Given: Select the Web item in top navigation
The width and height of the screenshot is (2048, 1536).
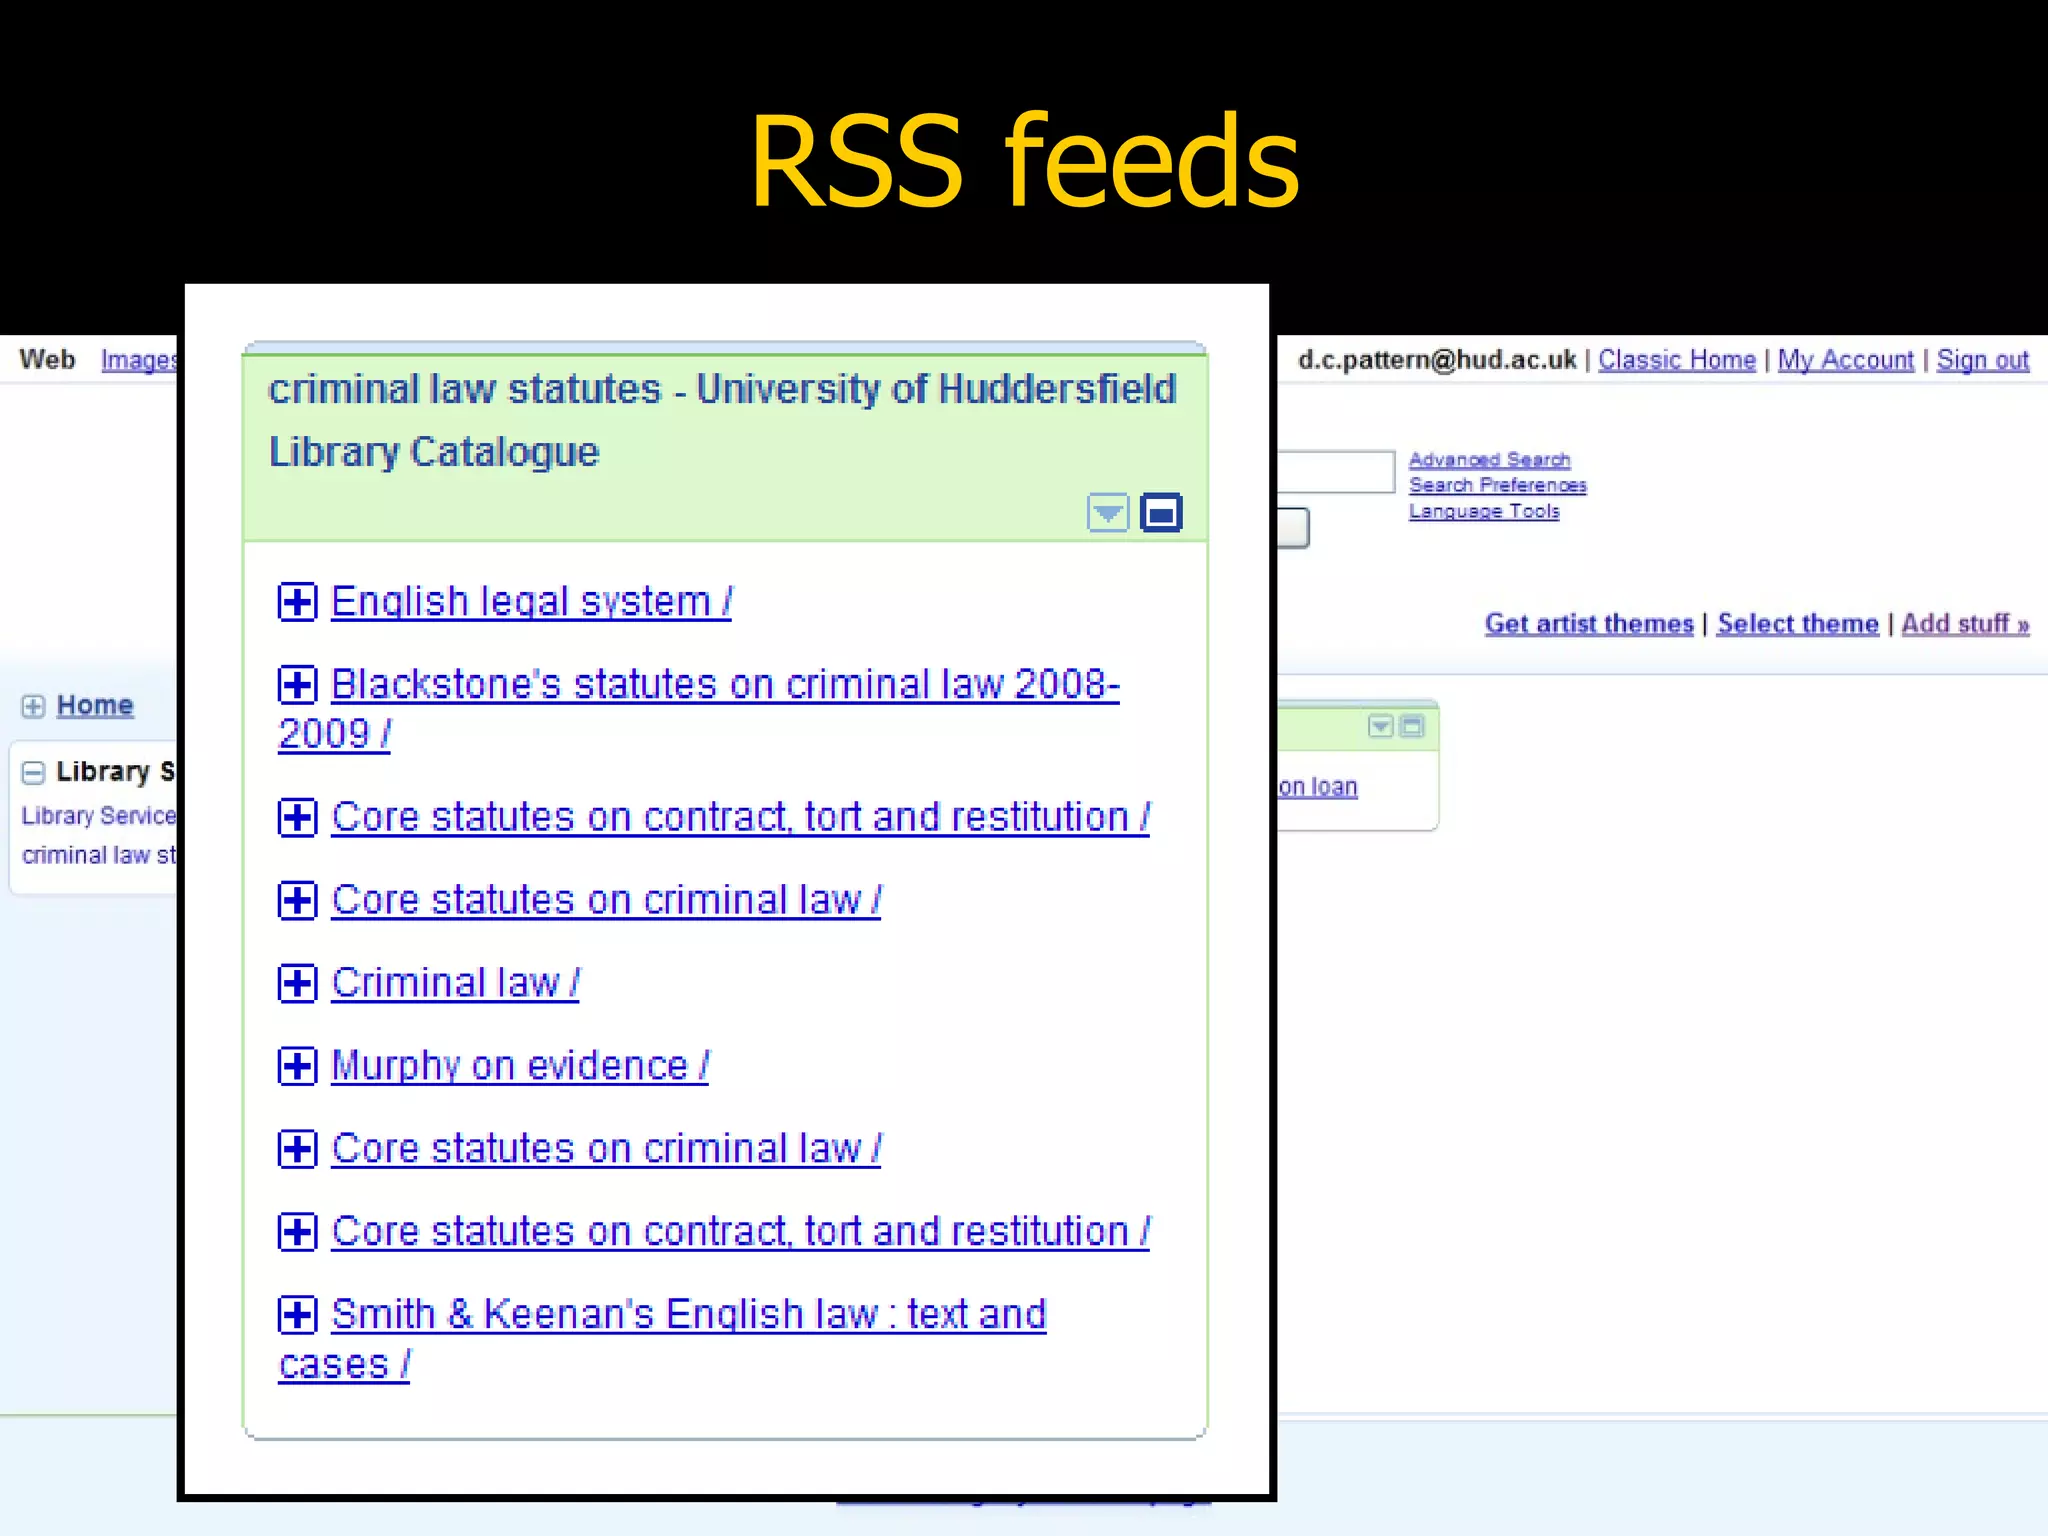Looking at the screenshot, I should coord(47,360).
